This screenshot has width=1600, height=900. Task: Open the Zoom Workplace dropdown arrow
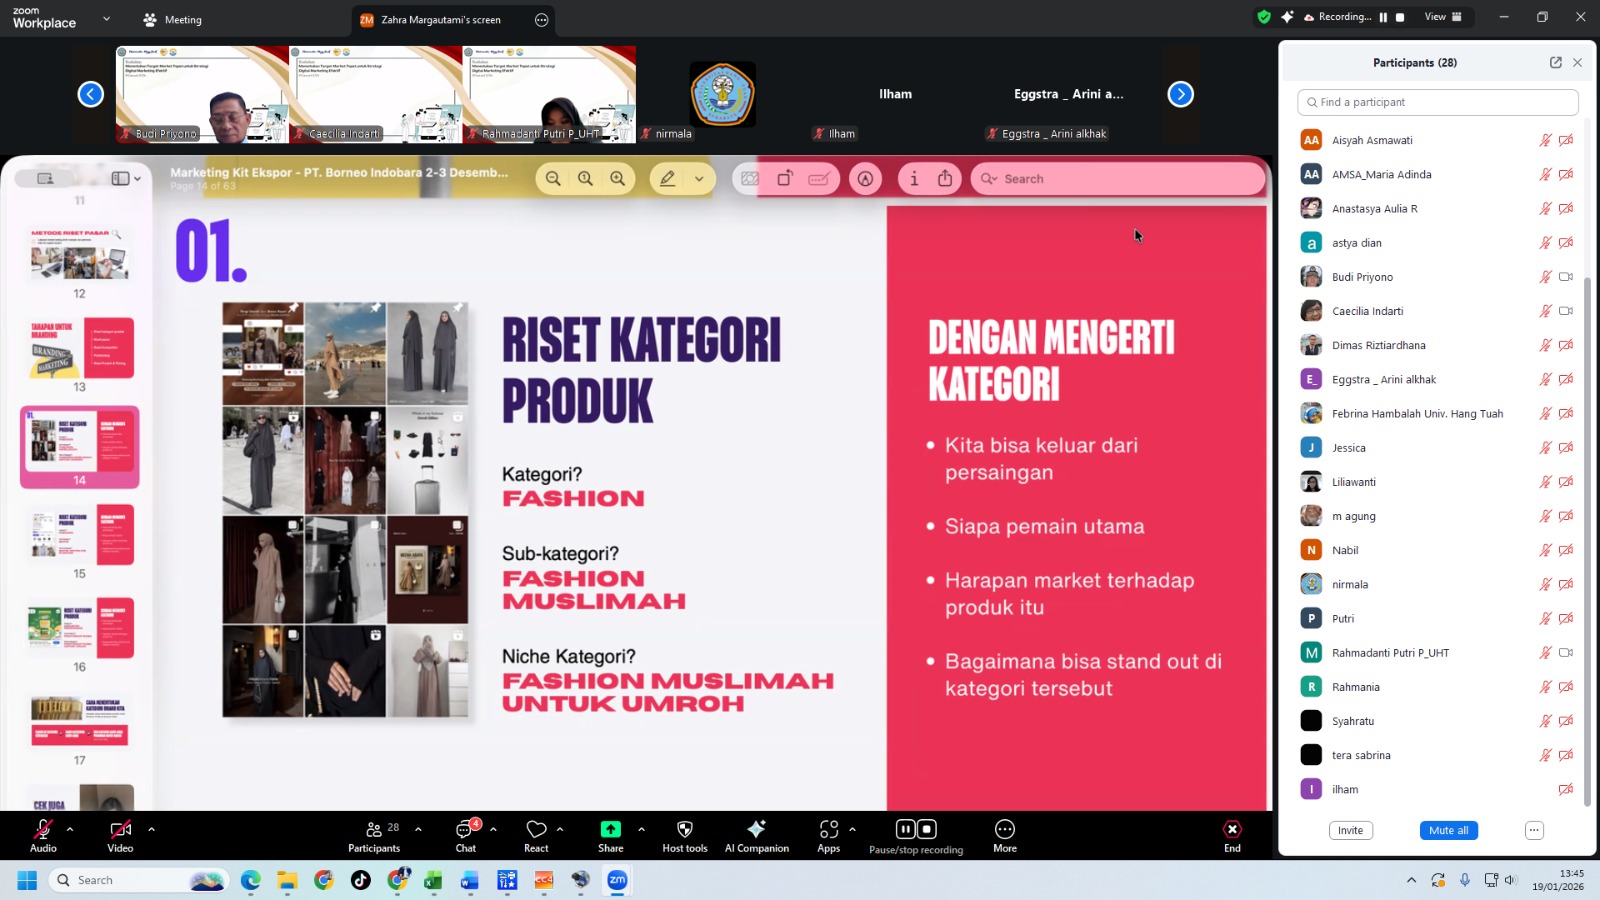click(x=107, y=19)
